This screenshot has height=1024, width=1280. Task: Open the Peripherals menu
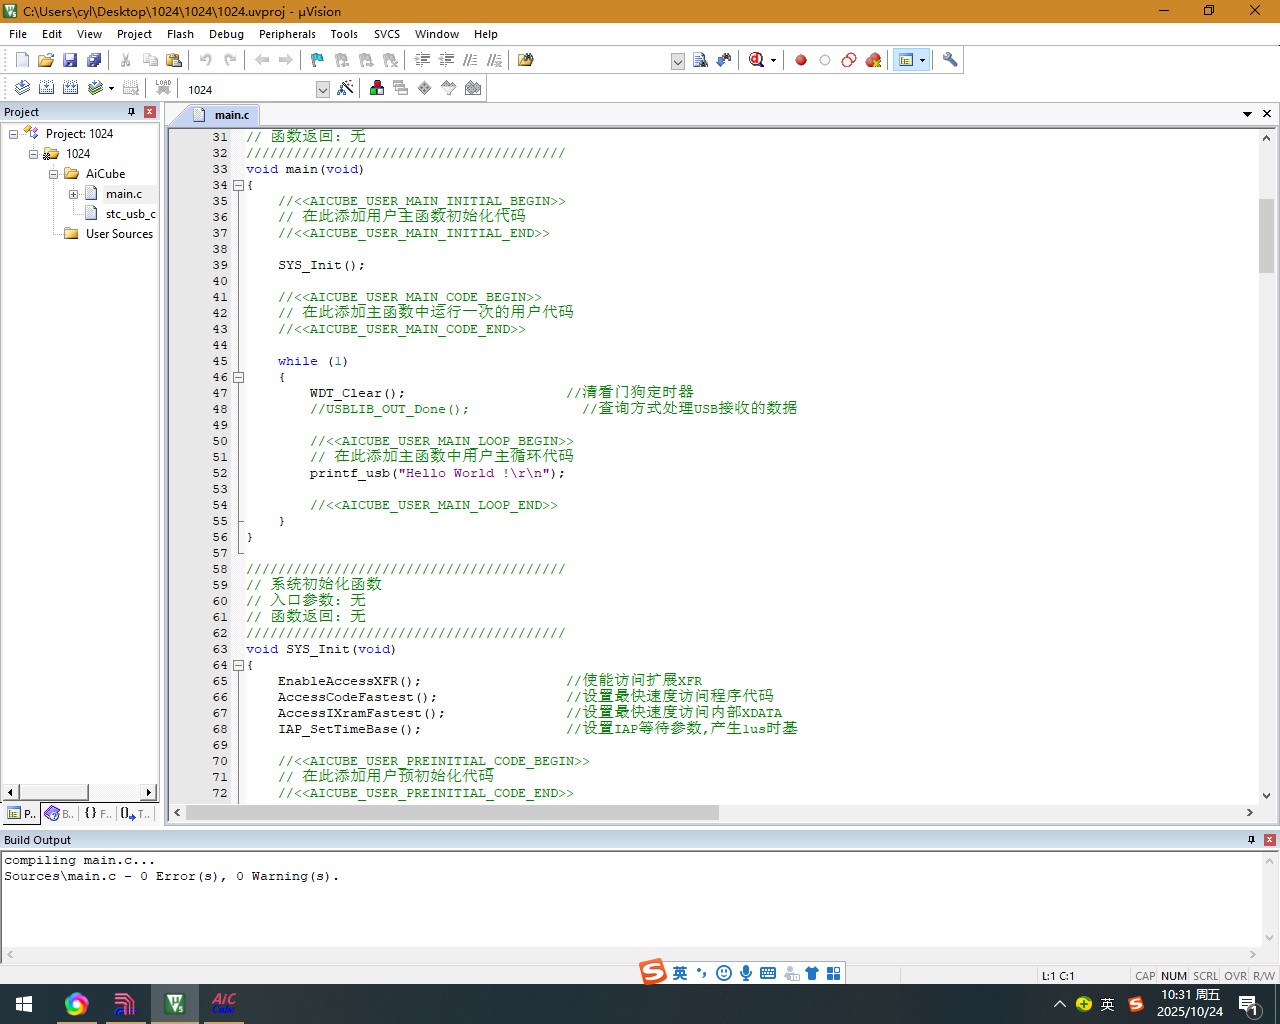tap(287, 34)
